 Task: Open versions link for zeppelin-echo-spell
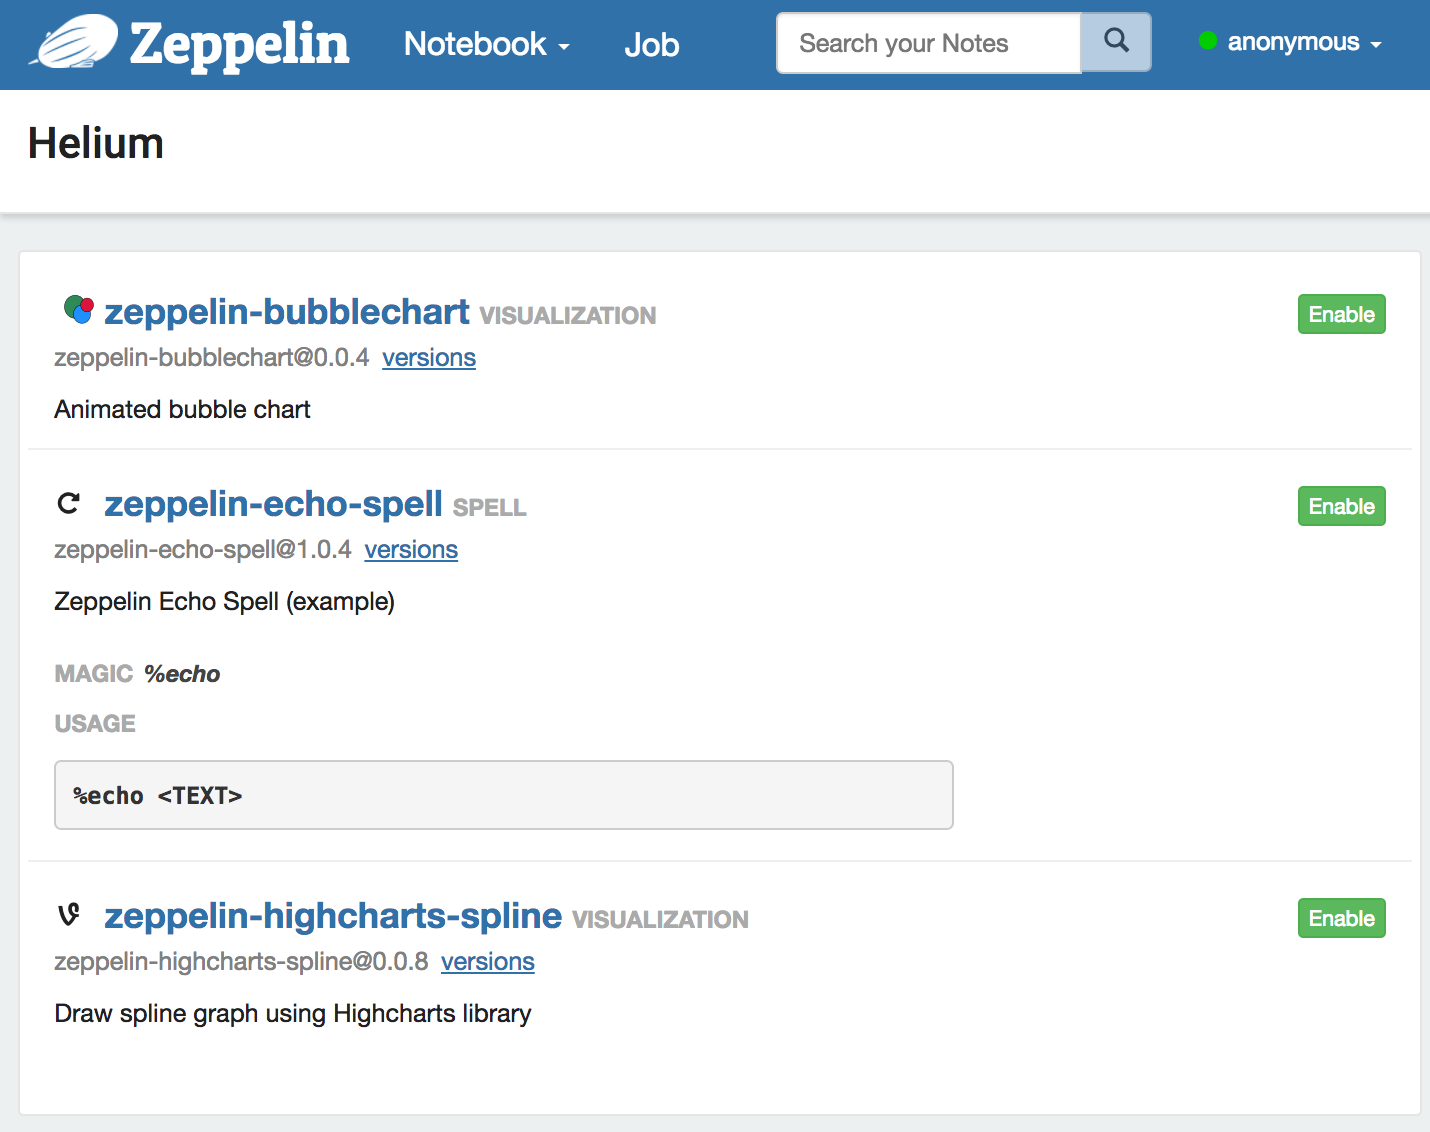pyautogui.click(x=410, y=550)
